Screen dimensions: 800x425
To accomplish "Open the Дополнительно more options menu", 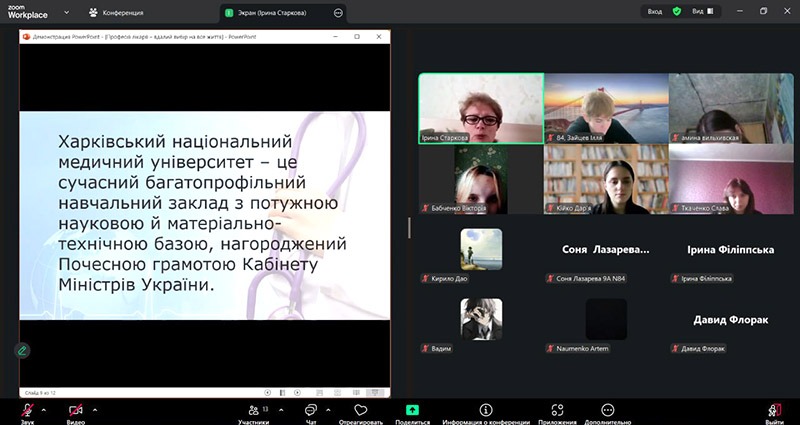I will point(608,410).
